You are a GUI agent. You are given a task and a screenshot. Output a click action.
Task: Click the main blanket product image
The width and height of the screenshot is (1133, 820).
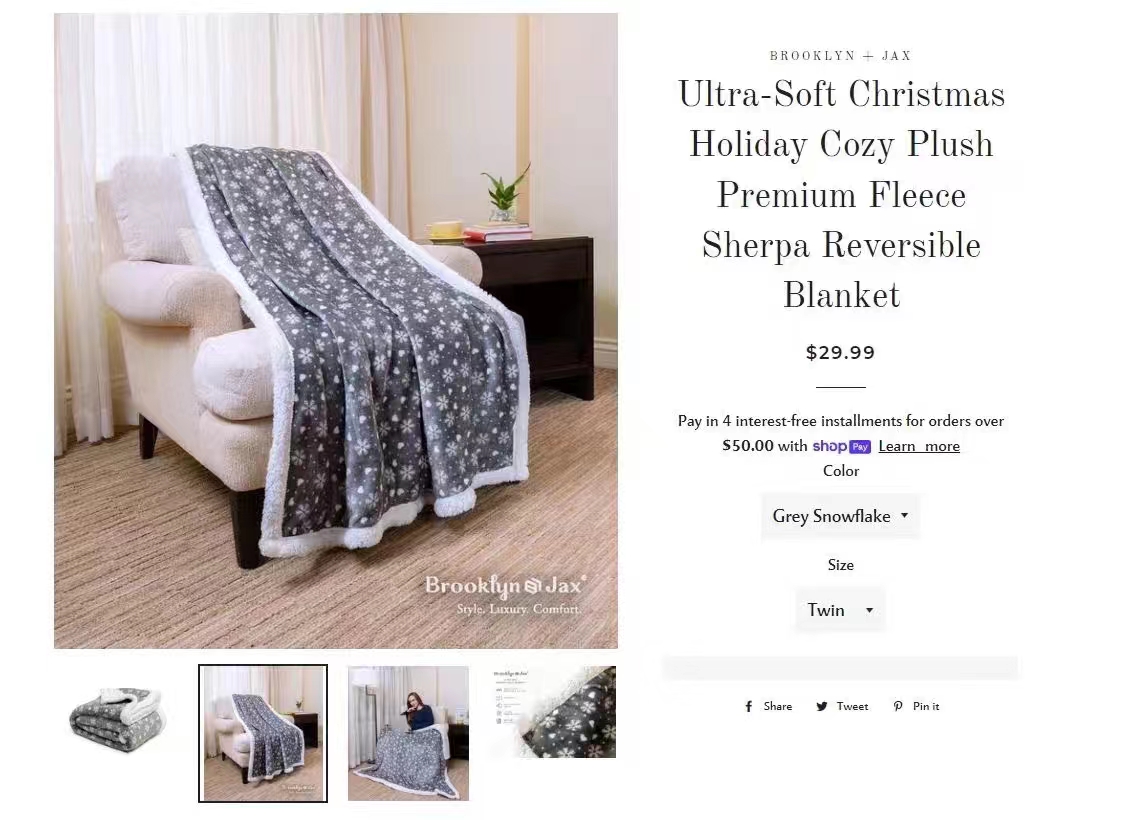click(336, 331)
